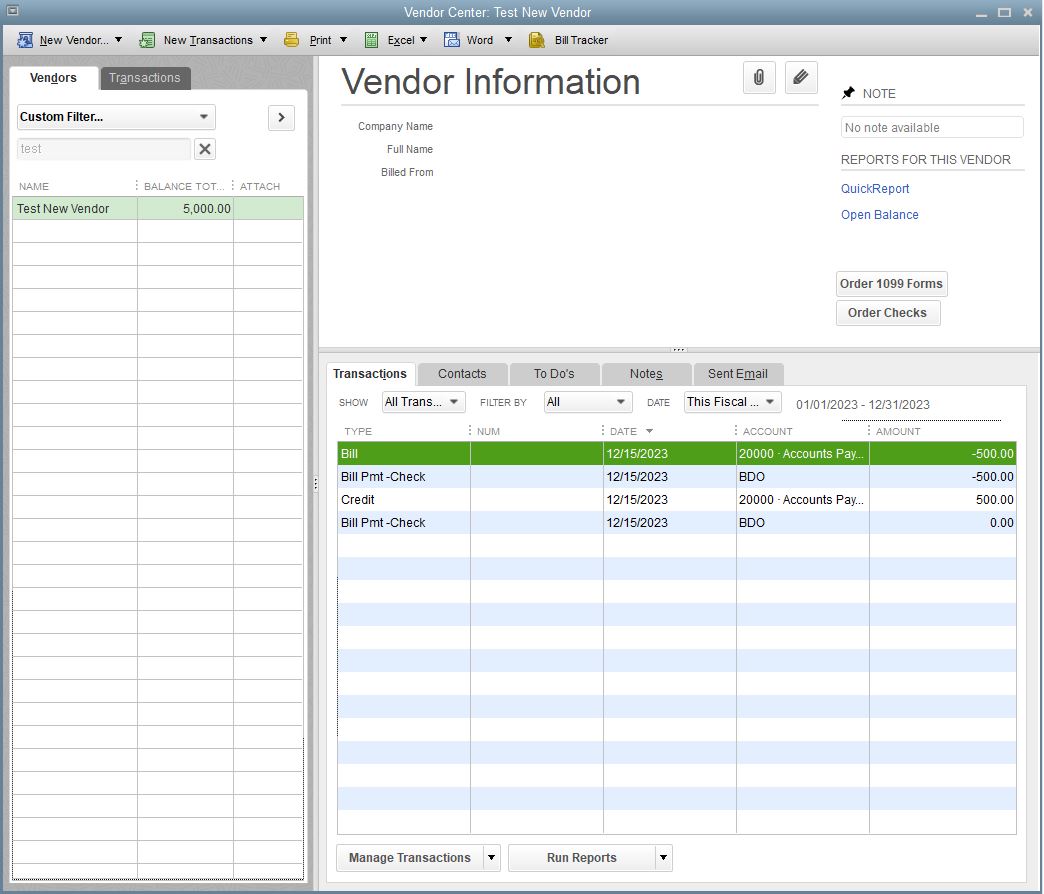Open the Excel dropdown arrow
This screenshot has width=1044, height=894.
(x=423, y=40)
